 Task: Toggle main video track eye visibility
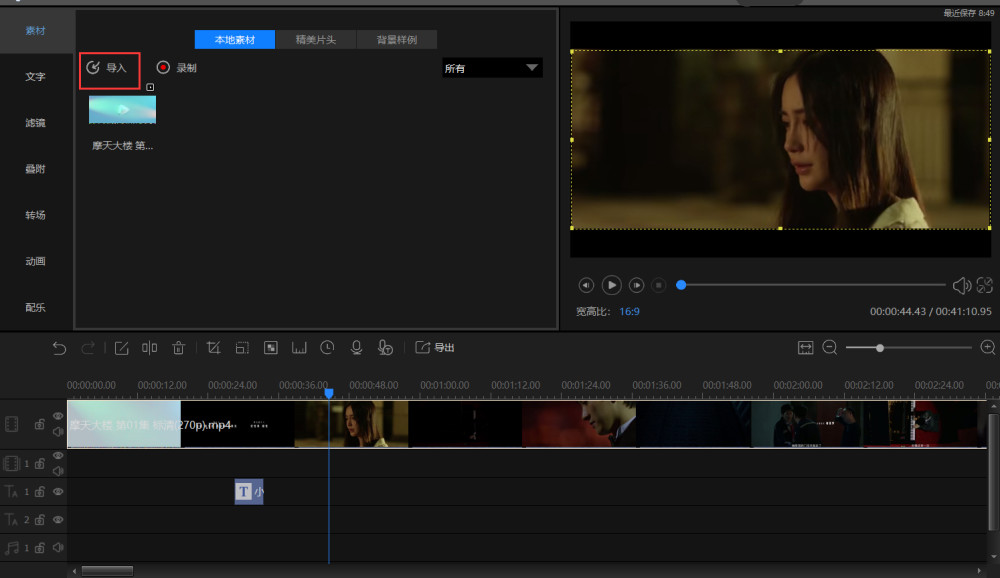click(x=58, y=416)
